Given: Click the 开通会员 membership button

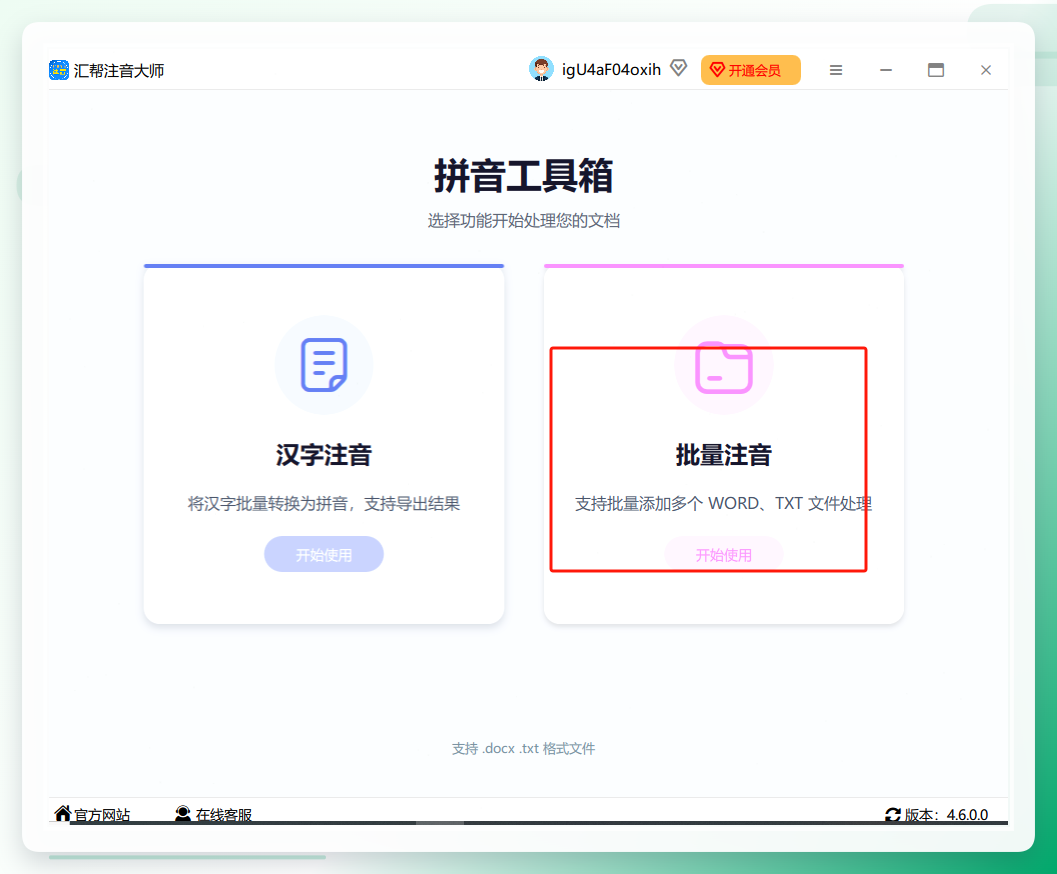Looking at the screenshot, I should click(x=750, y=70).
